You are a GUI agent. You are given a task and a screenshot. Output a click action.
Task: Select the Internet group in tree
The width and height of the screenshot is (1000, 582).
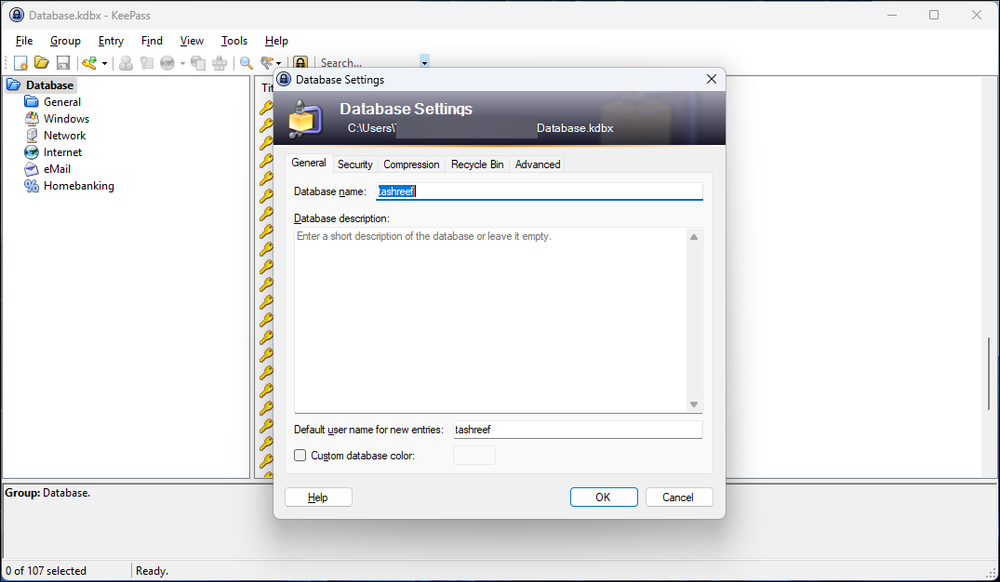click(62, 152)
